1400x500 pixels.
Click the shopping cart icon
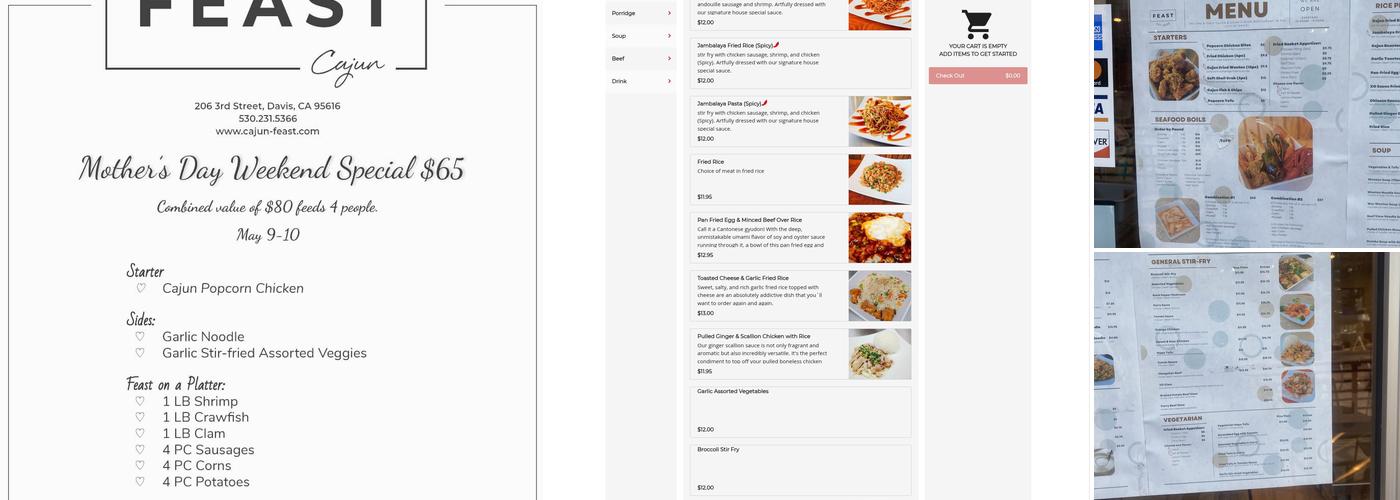point(977,25)
